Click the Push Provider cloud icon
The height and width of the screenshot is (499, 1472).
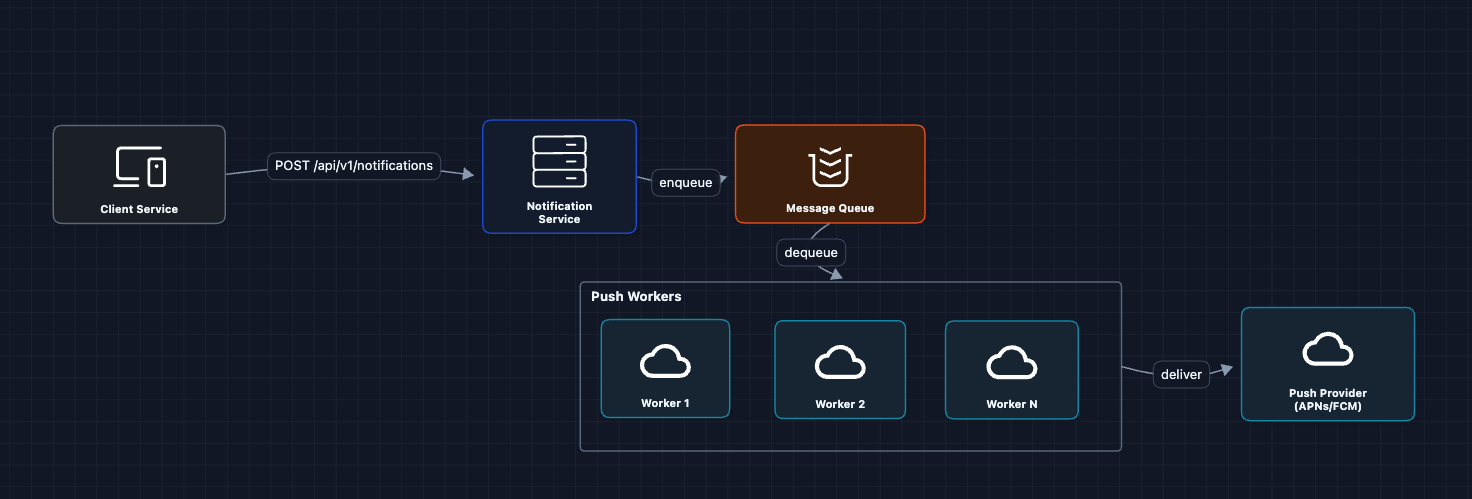(x=1327, y=351)
